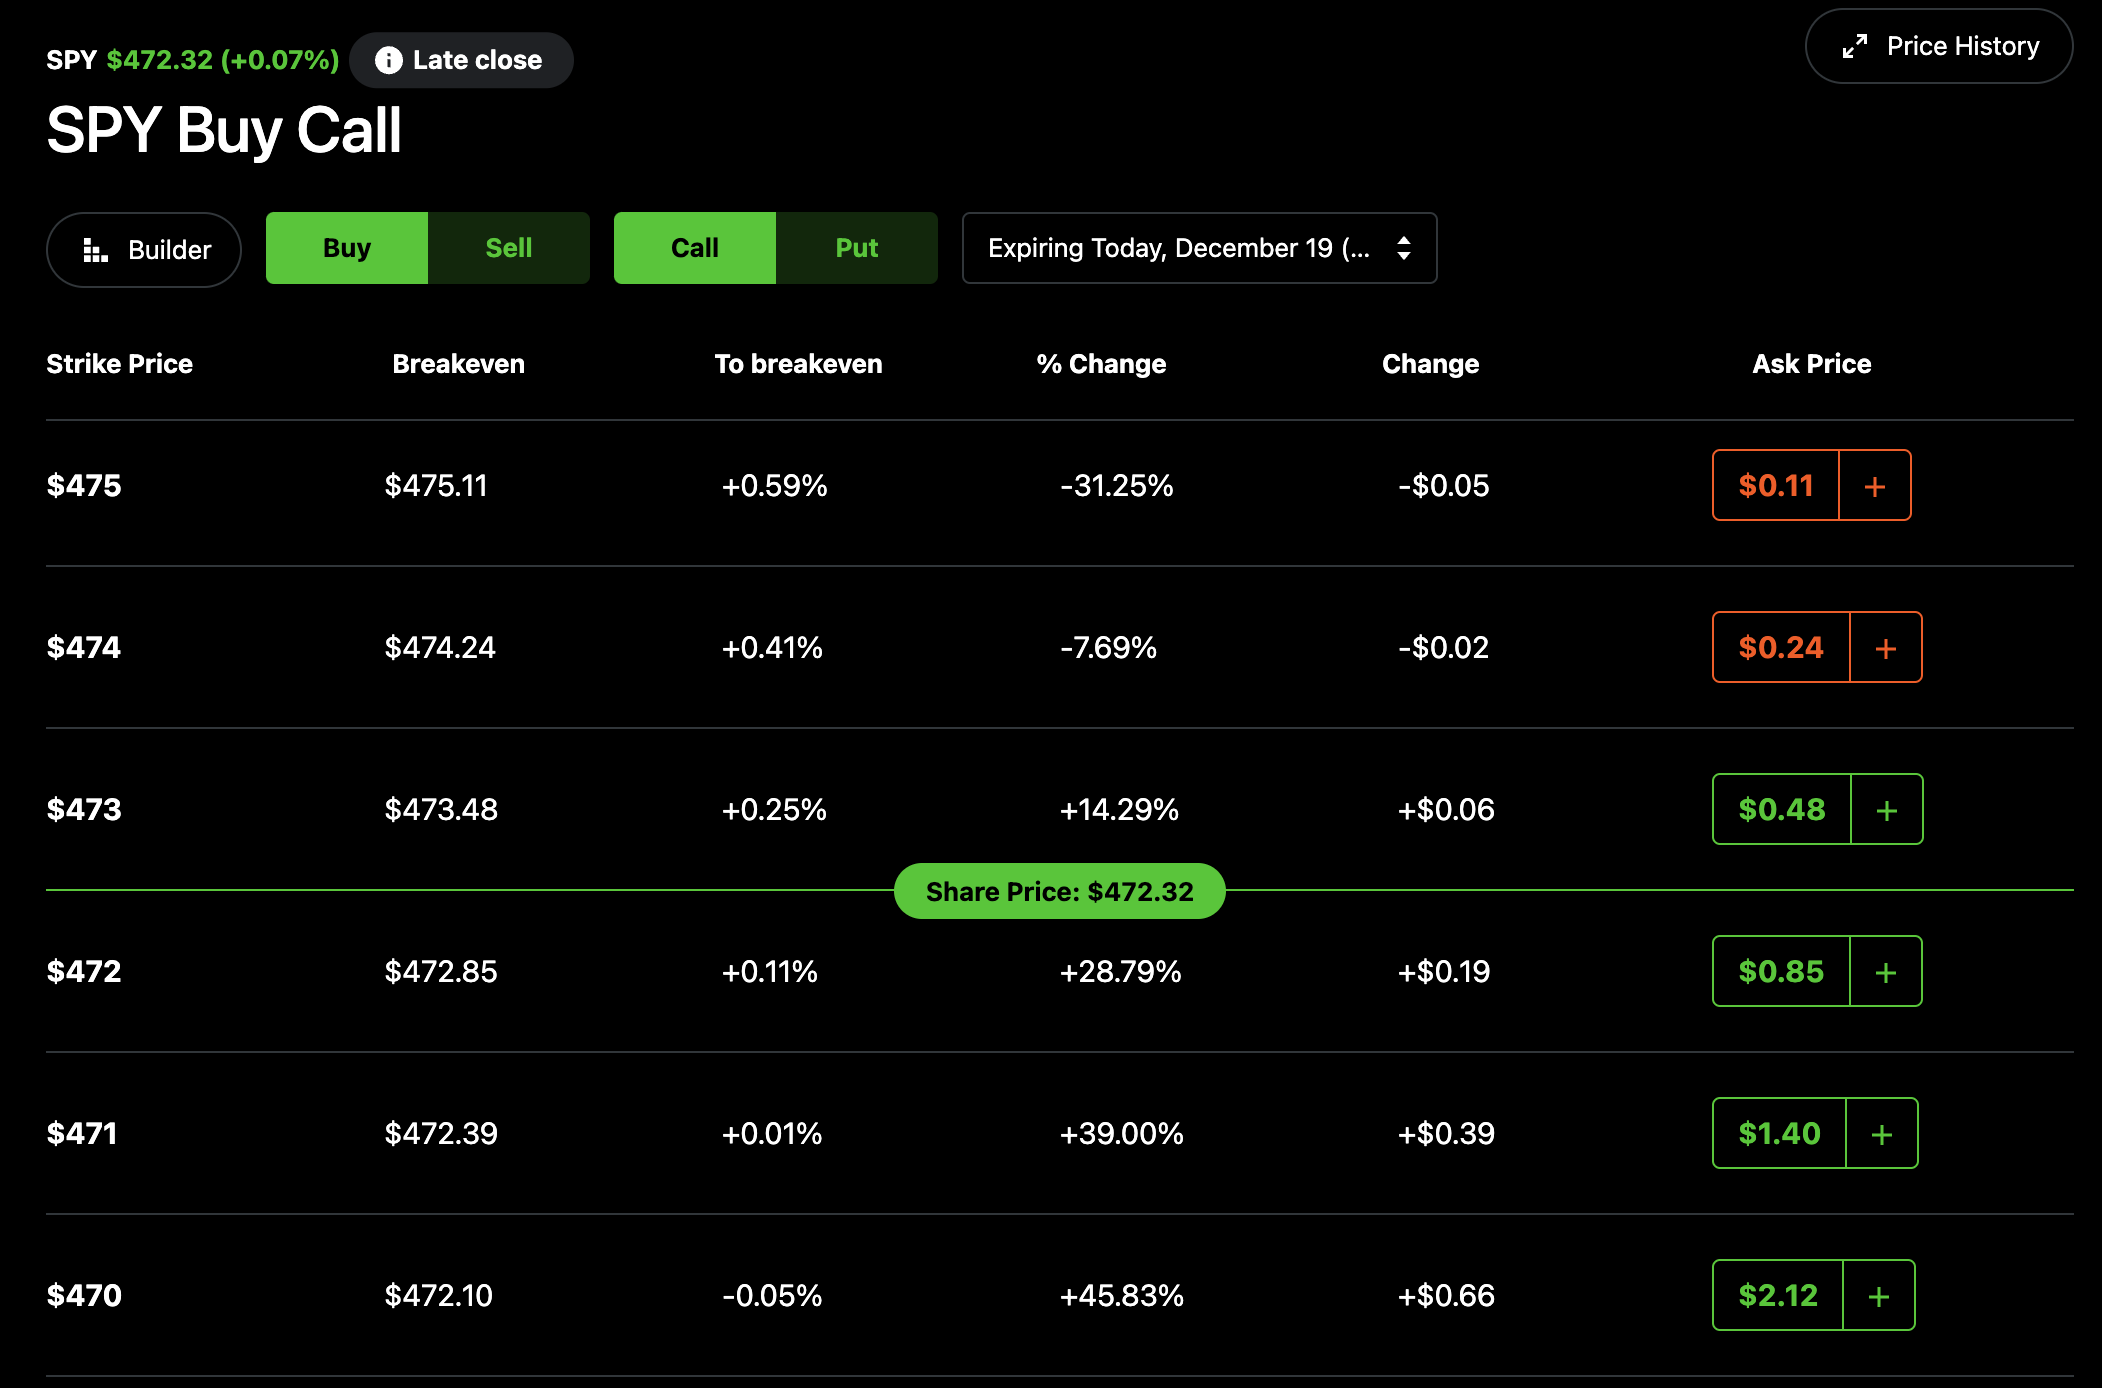The height and width of the screenshot is (1388, 2102).
Task: Click the -0.05% to breakeven value
Action: click(772, 1296)
